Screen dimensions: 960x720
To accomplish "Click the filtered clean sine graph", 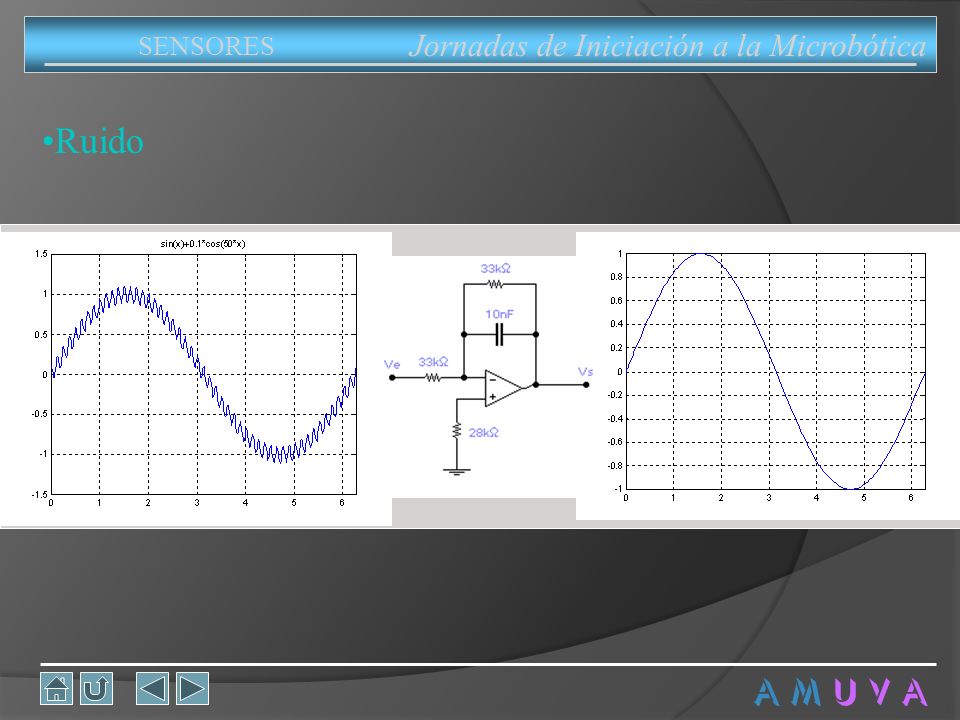I will 768,375.
